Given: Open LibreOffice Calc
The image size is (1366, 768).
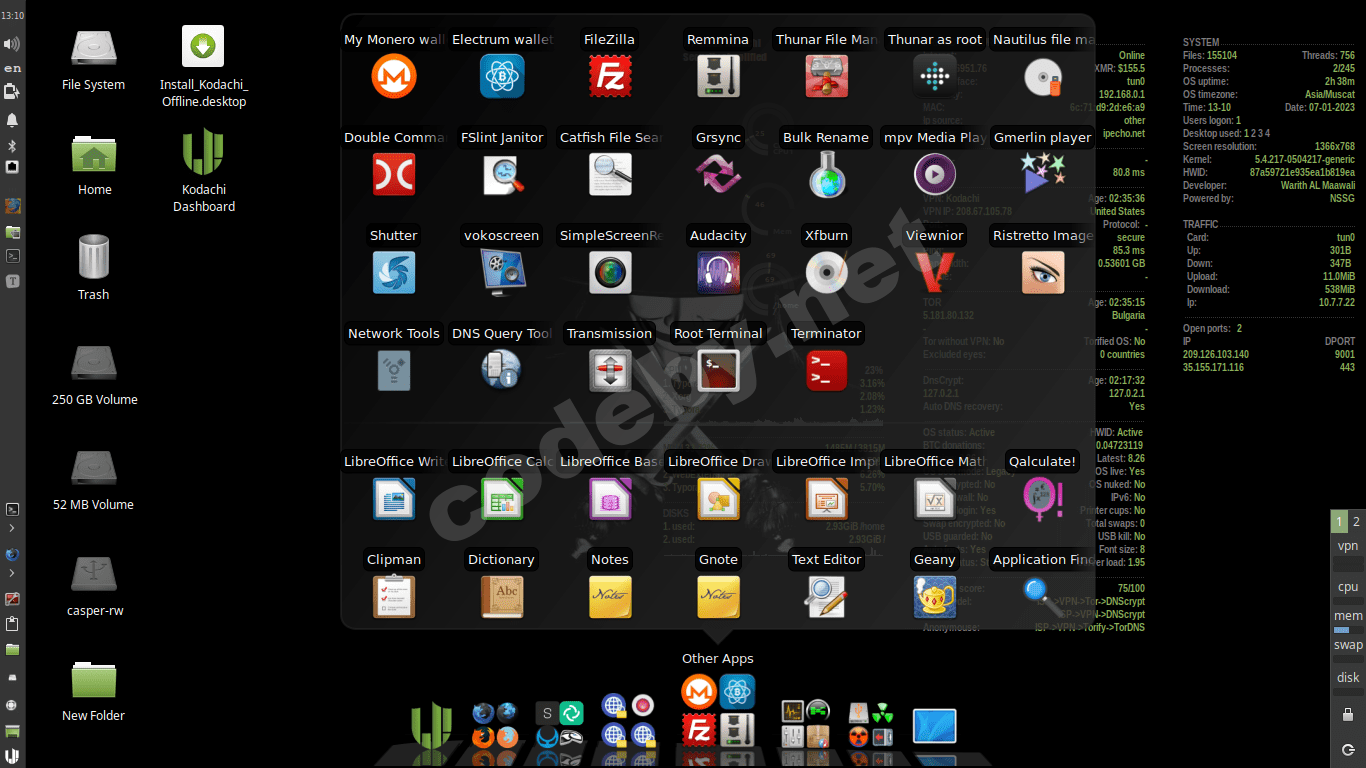Looking at the screenshot, I should 501,498.
